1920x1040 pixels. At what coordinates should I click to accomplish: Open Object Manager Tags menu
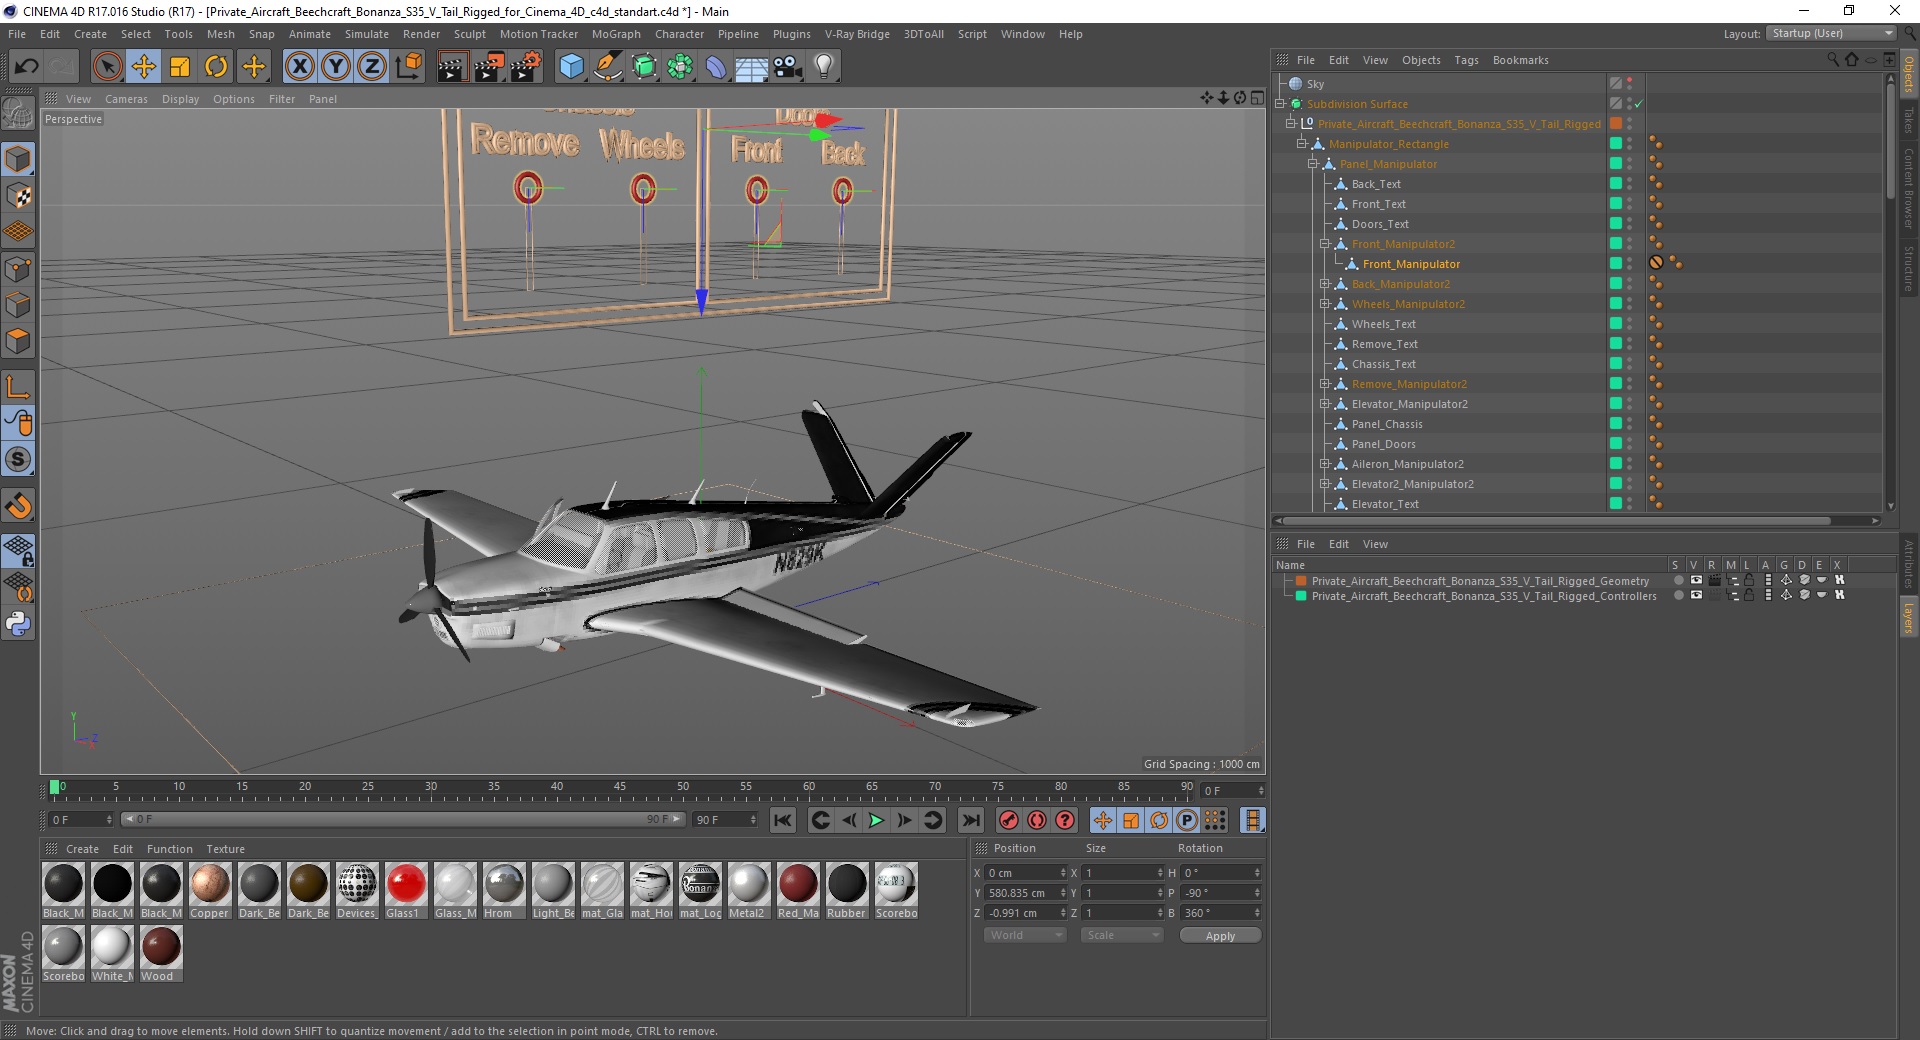1466,60
